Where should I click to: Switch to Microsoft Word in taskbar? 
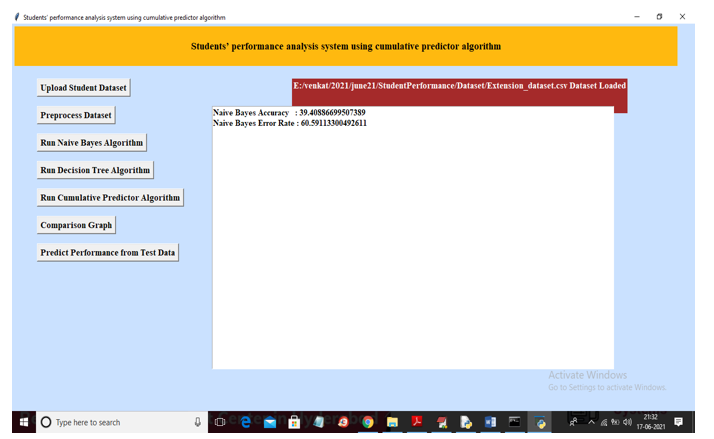pyautogui.click(x=490, y=423)
